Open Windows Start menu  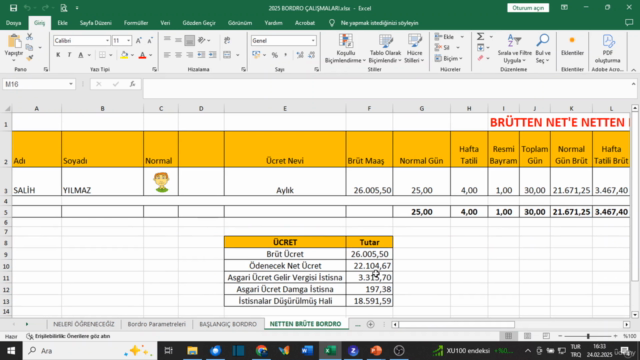coord(11,351)
